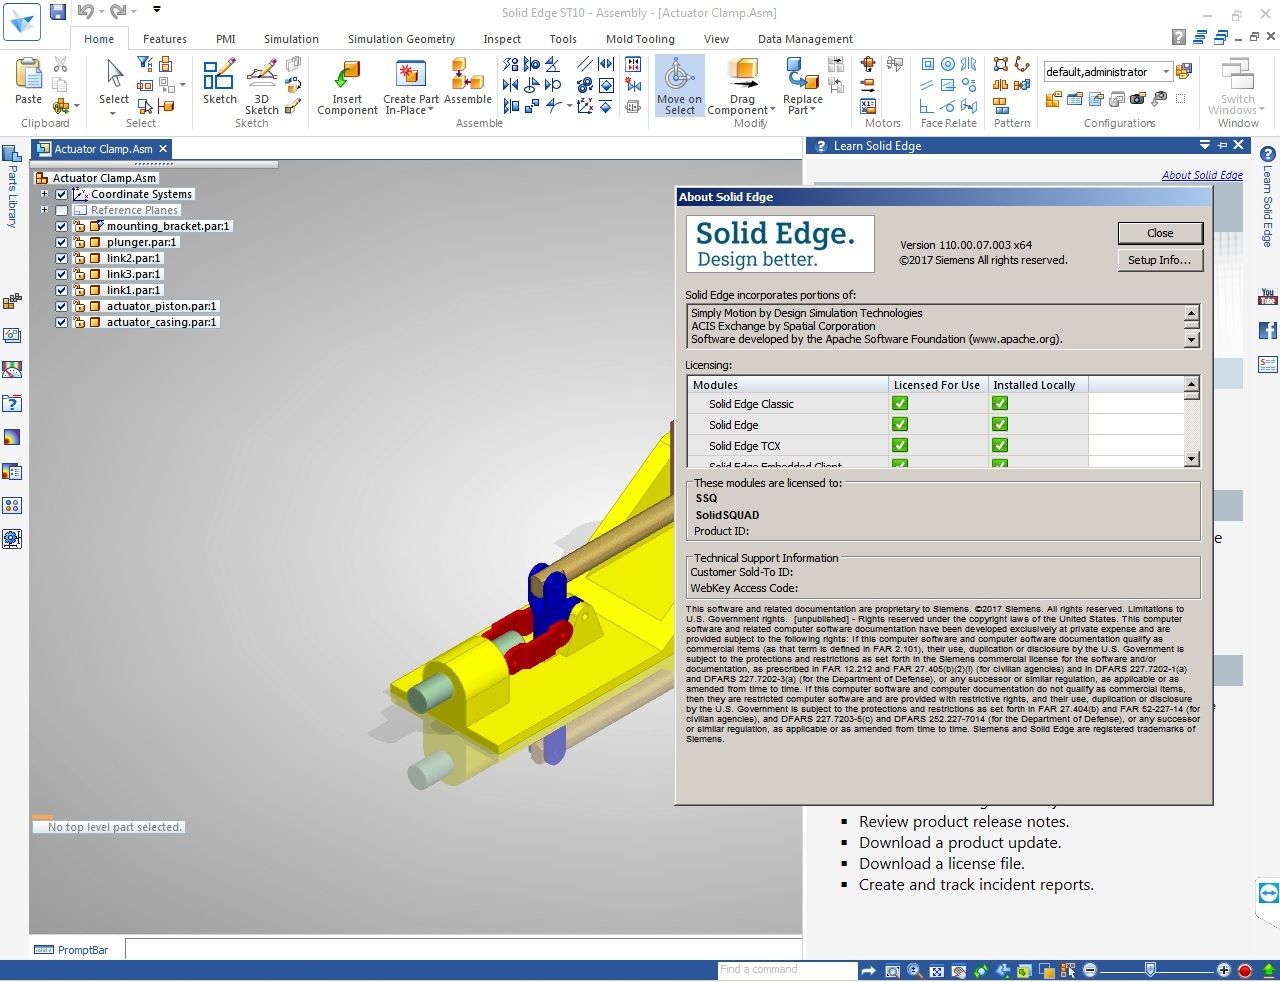The image size is (1280, 982).
Task: Open the quick access toolbar customize arrow
Action: (x=157, y=10)
